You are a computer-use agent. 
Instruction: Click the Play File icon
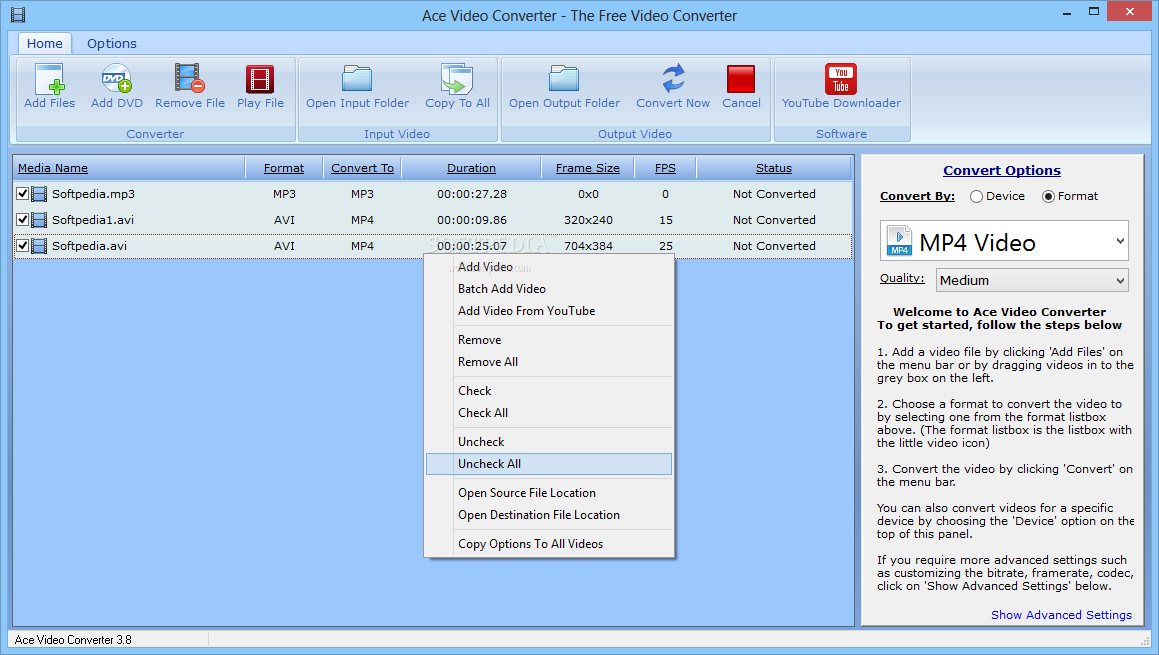[x=260, y=79]
